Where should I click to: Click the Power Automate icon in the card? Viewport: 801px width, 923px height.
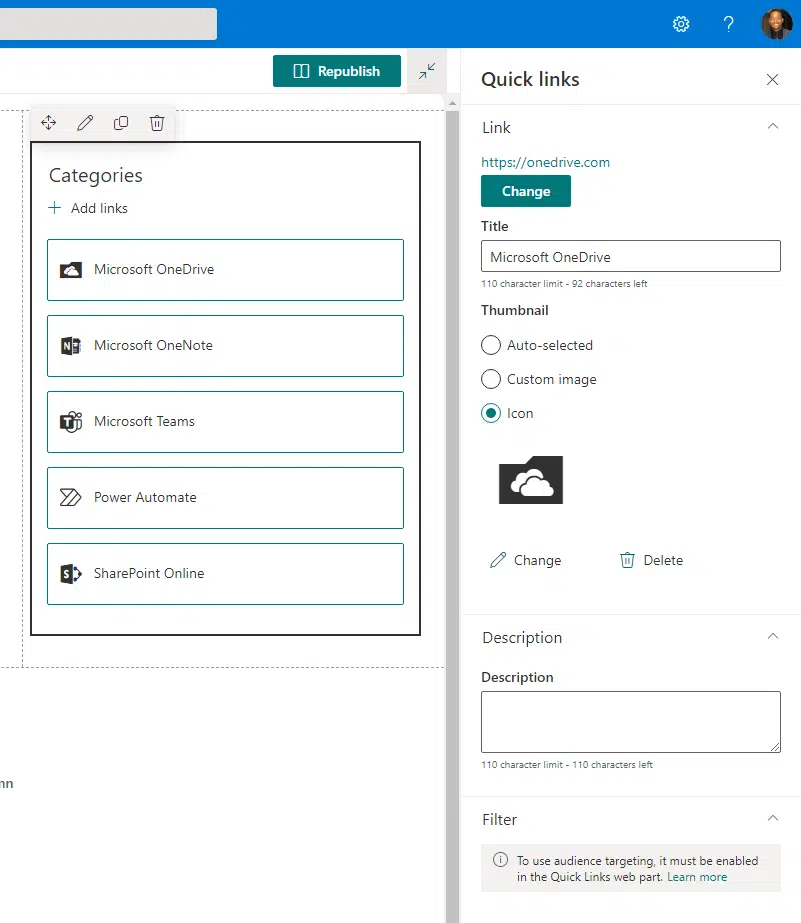pyautogui.click(x=71, y=497)
